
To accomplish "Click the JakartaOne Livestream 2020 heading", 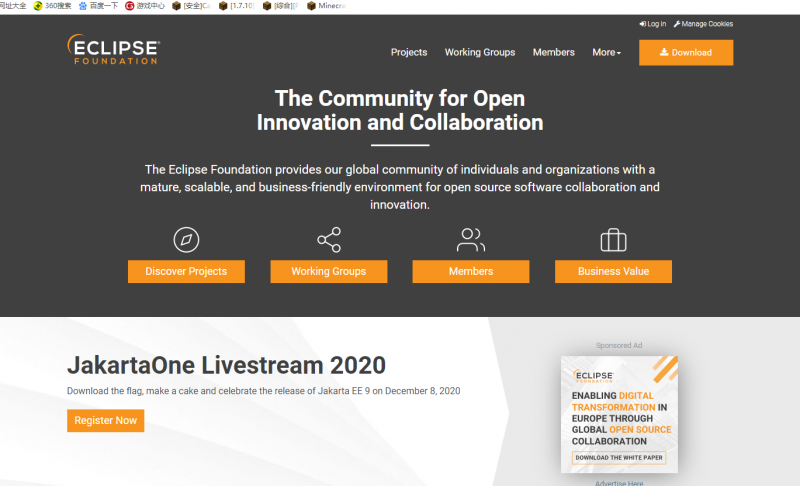I will pyautogui.click(x=226, y=365).
